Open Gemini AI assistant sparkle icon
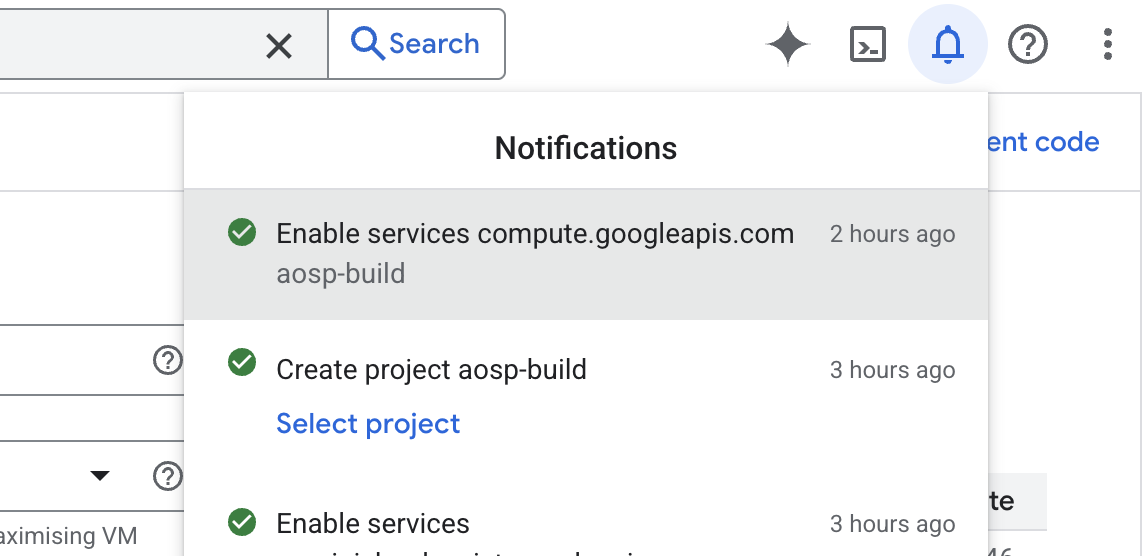The width and height of the screenshot is (1142, 556). 787,45
